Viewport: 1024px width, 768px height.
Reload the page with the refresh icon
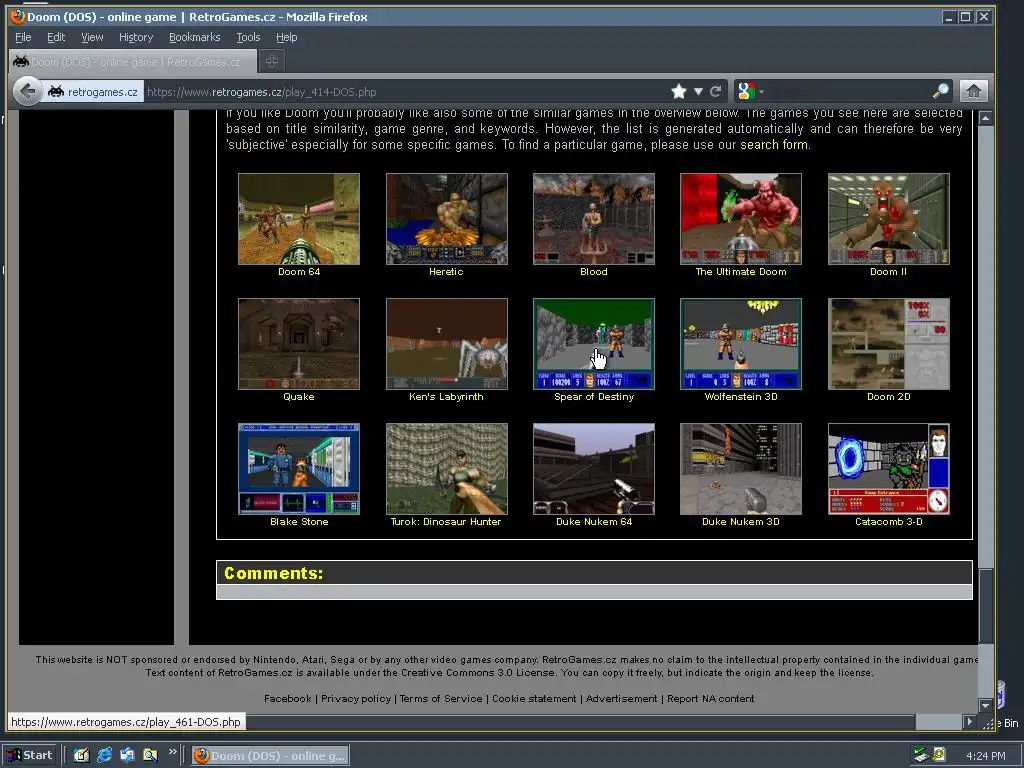(x=716, y=91)
